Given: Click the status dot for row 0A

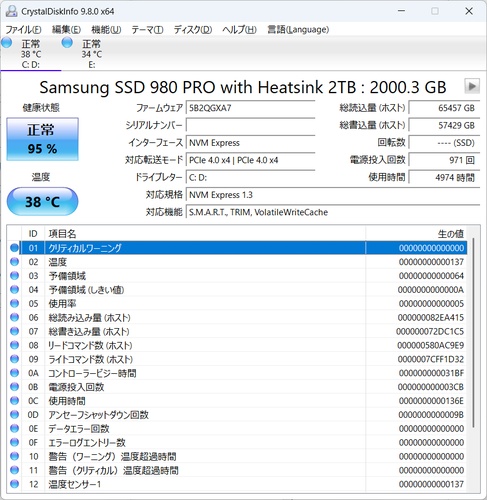Looking at the screenshot, I should 14,373.
